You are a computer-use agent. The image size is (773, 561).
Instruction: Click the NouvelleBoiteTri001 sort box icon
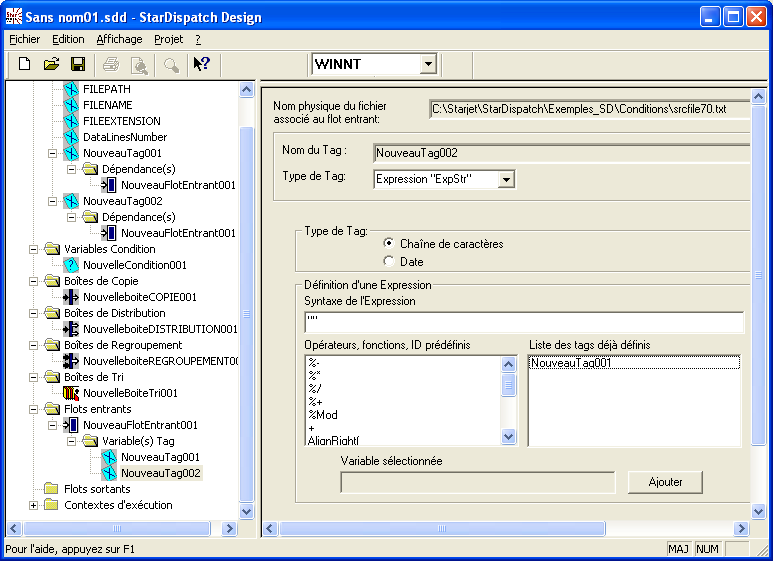71,393
